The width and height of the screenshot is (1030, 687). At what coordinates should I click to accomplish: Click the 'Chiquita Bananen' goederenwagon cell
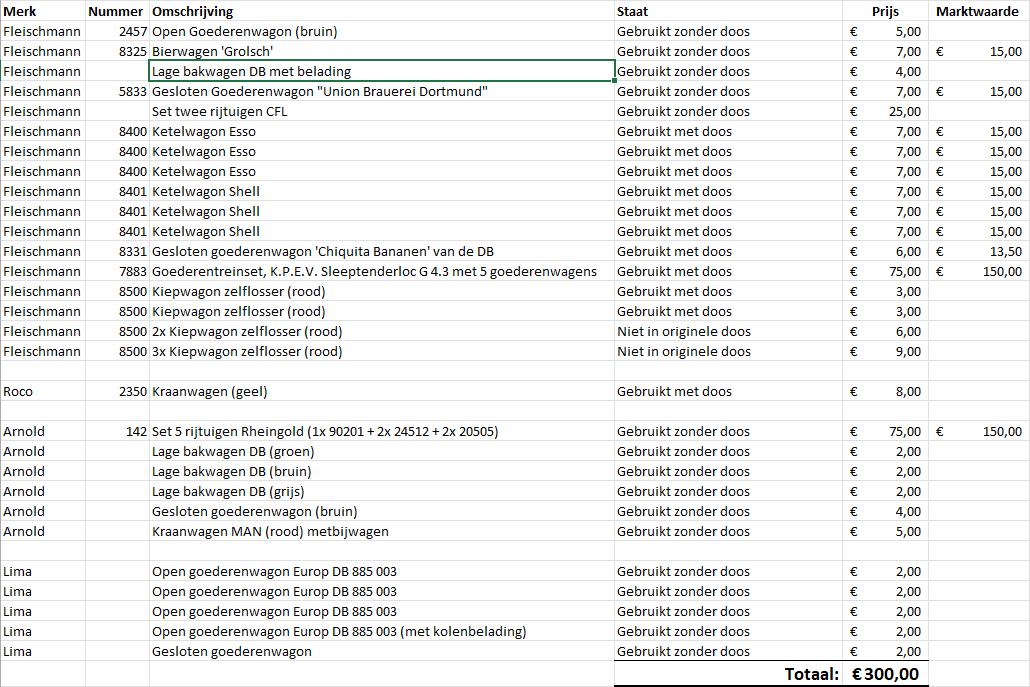[x=382, y=252]
